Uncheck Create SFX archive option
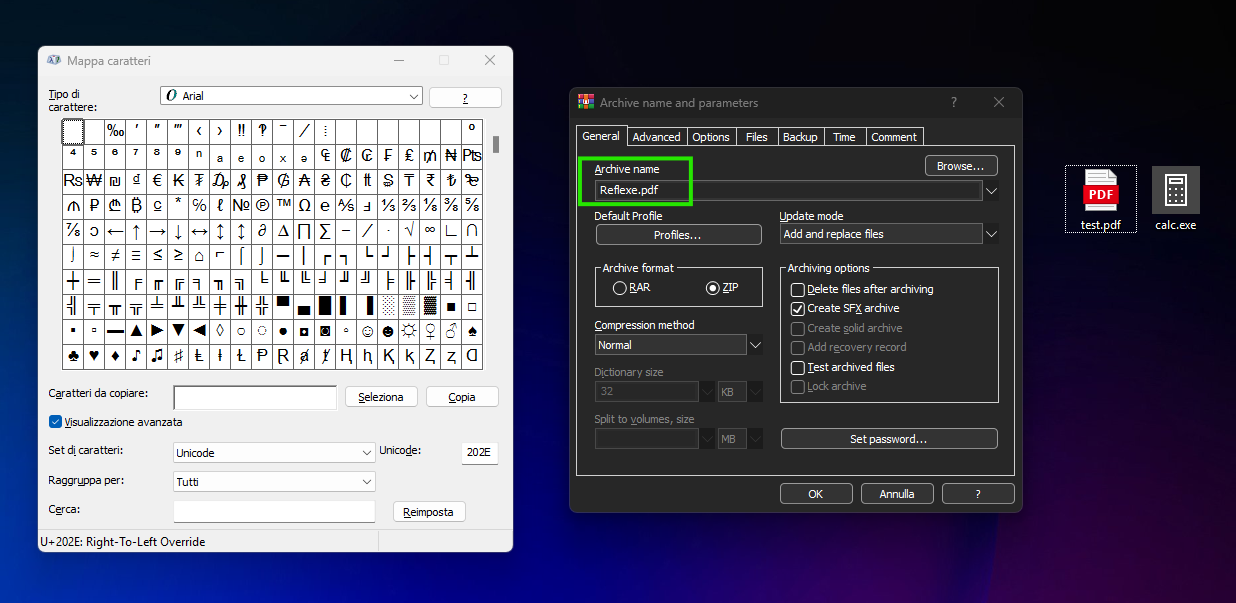 (x=845, y=308)
